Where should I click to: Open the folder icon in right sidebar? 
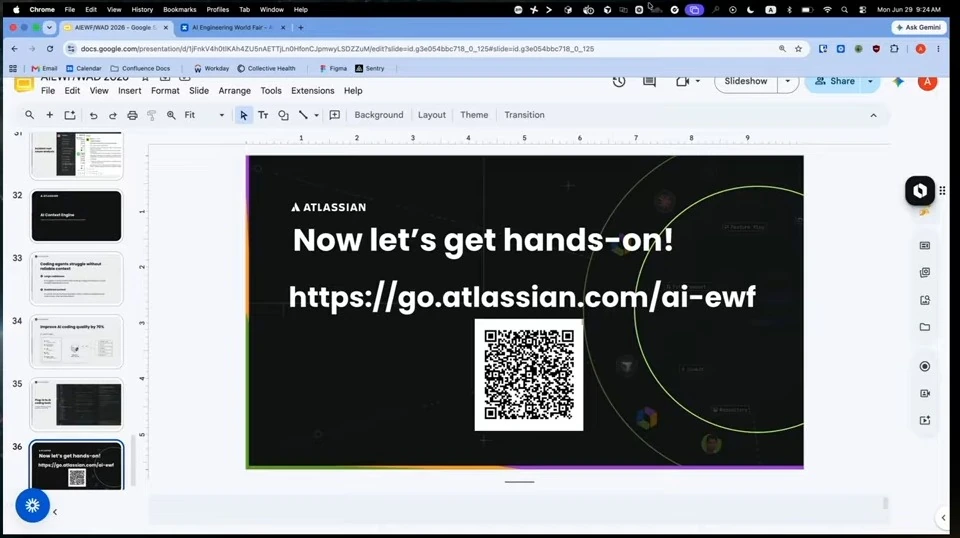(x=925, y=327)
